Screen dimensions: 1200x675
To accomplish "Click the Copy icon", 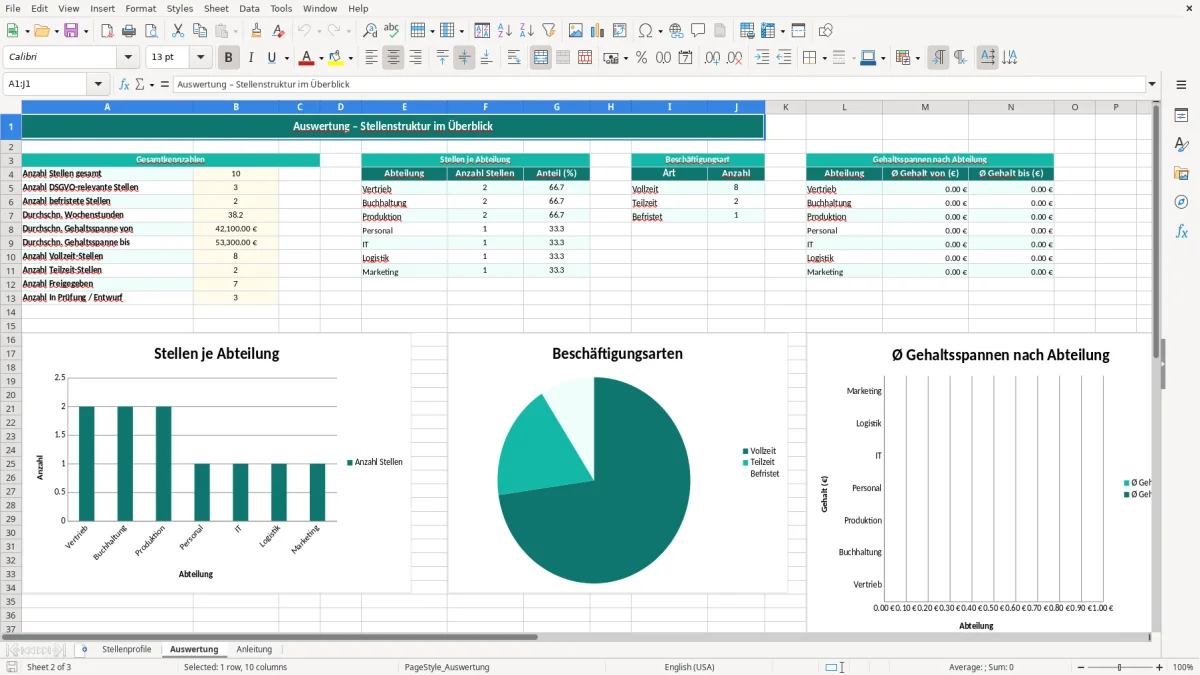I will [200, 31].
